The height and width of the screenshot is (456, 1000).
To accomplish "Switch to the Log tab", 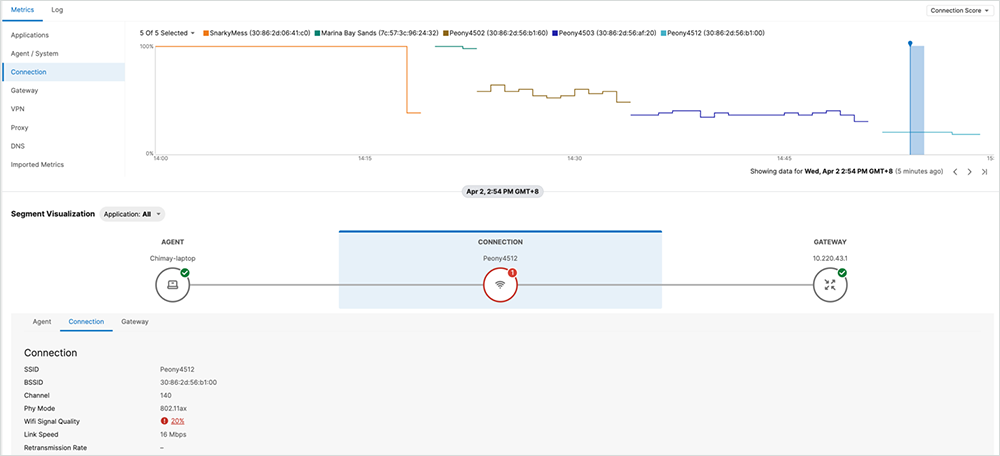I will coord(57,9).
